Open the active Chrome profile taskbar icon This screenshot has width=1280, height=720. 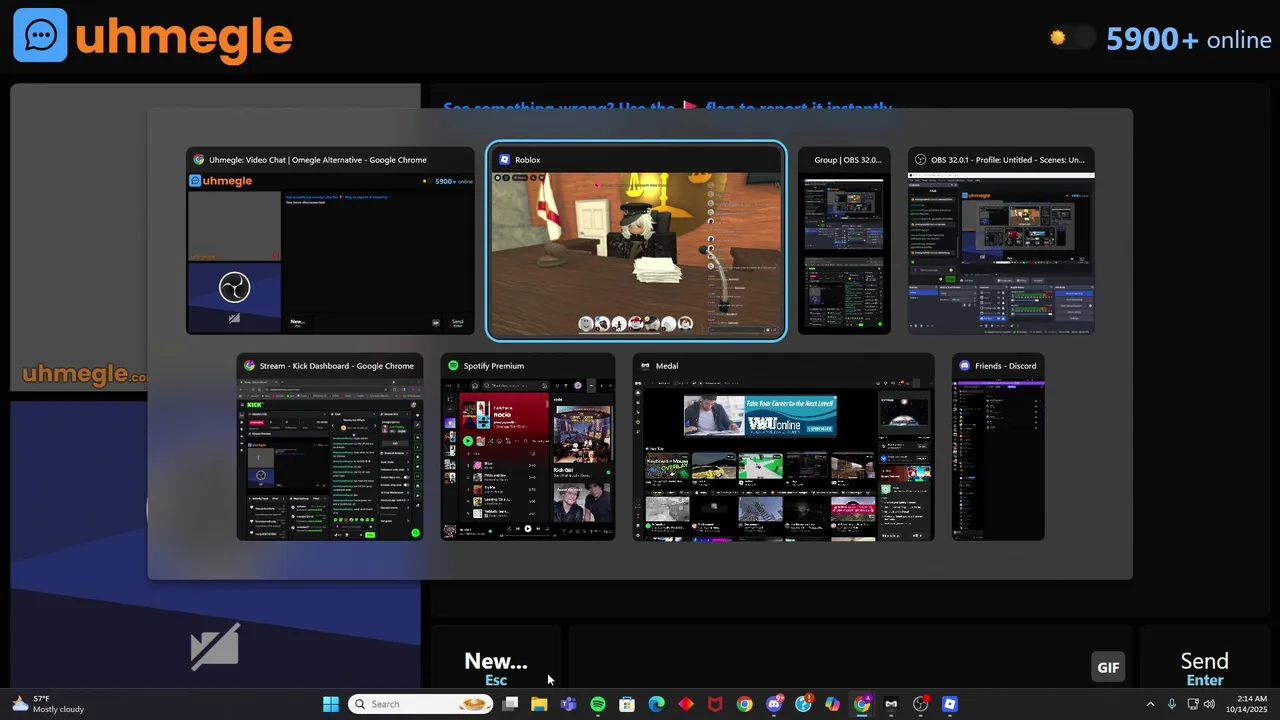click(862, 704)
